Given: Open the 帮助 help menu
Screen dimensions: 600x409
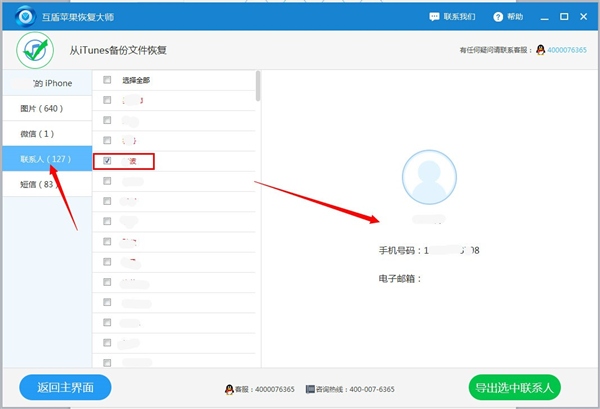Looking at the screenshot, I should [x=508, y=16].
